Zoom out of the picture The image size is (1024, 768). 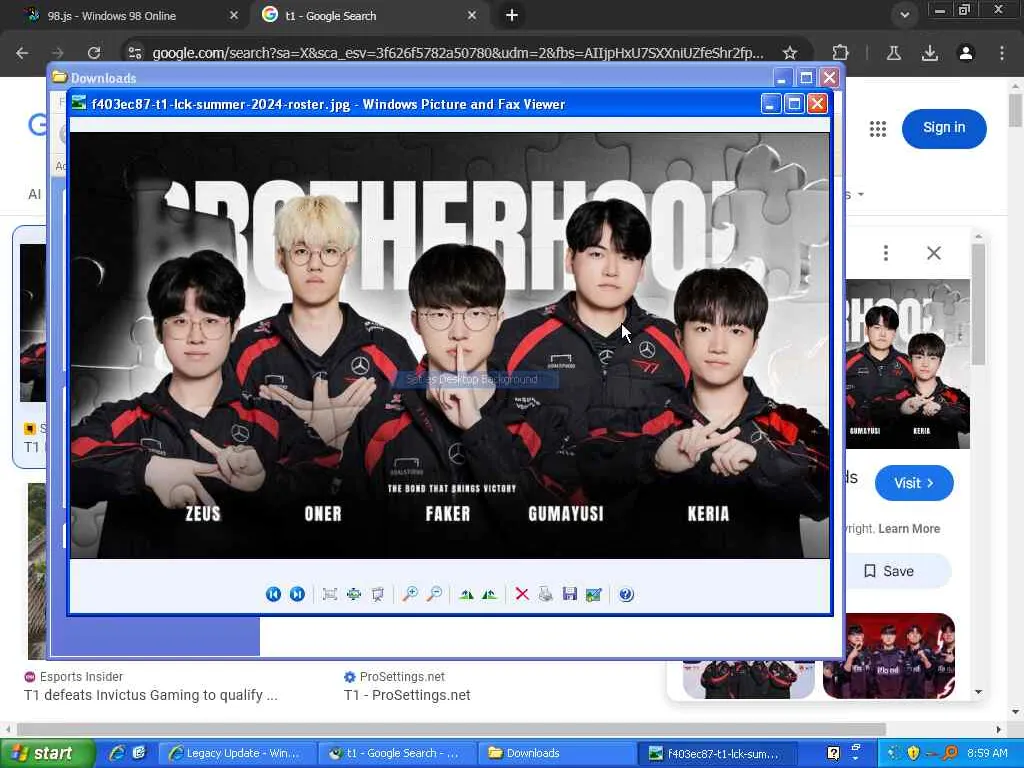434,594
